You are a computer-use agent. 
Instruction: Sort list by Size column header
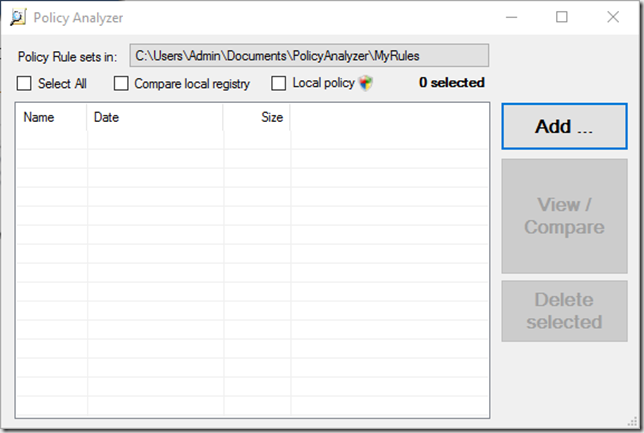[257, 117]
